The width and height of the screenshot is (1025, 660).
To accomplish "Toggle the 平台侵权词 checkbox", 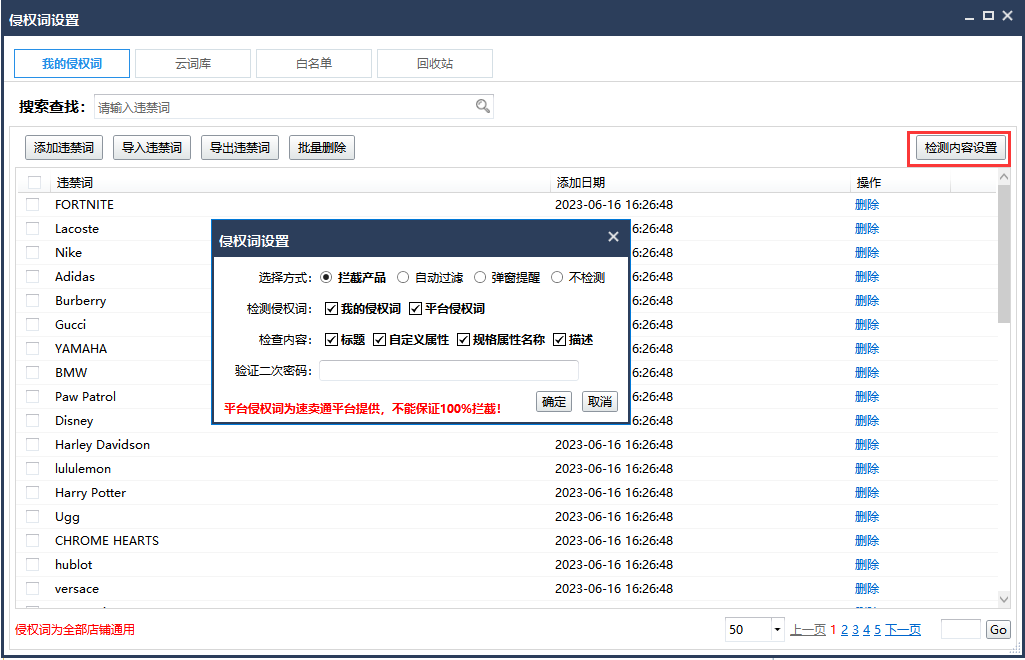I will coord(416,308).
